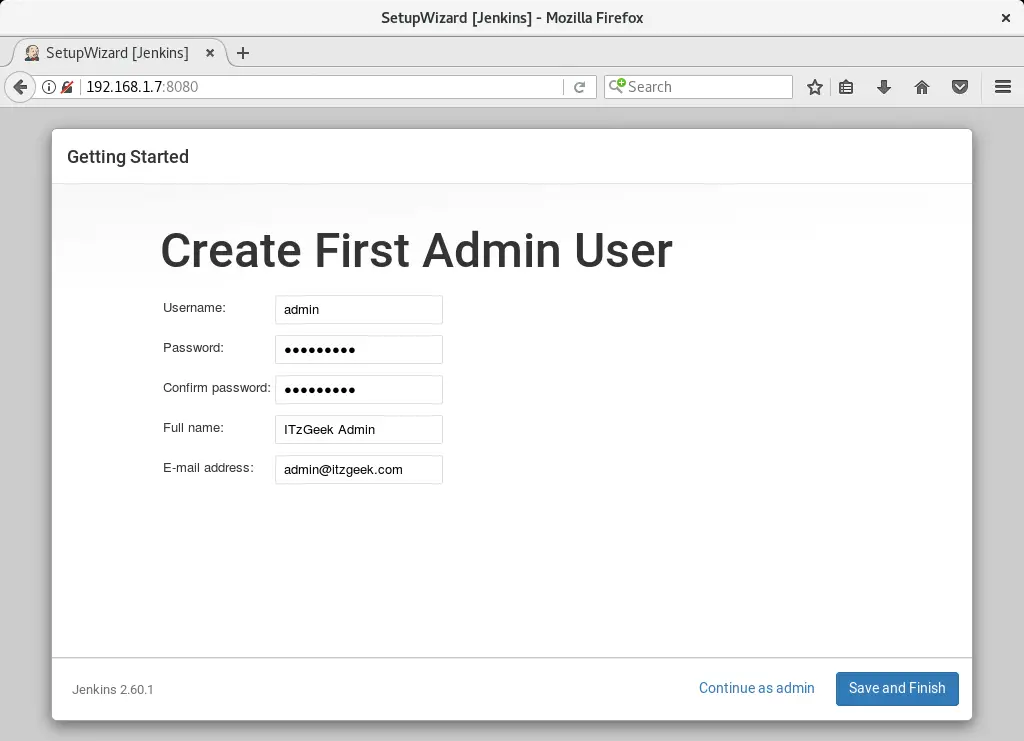Open the downloads arrow icon
This screenshot has height=741, width=1024.
tap(884, 87)
